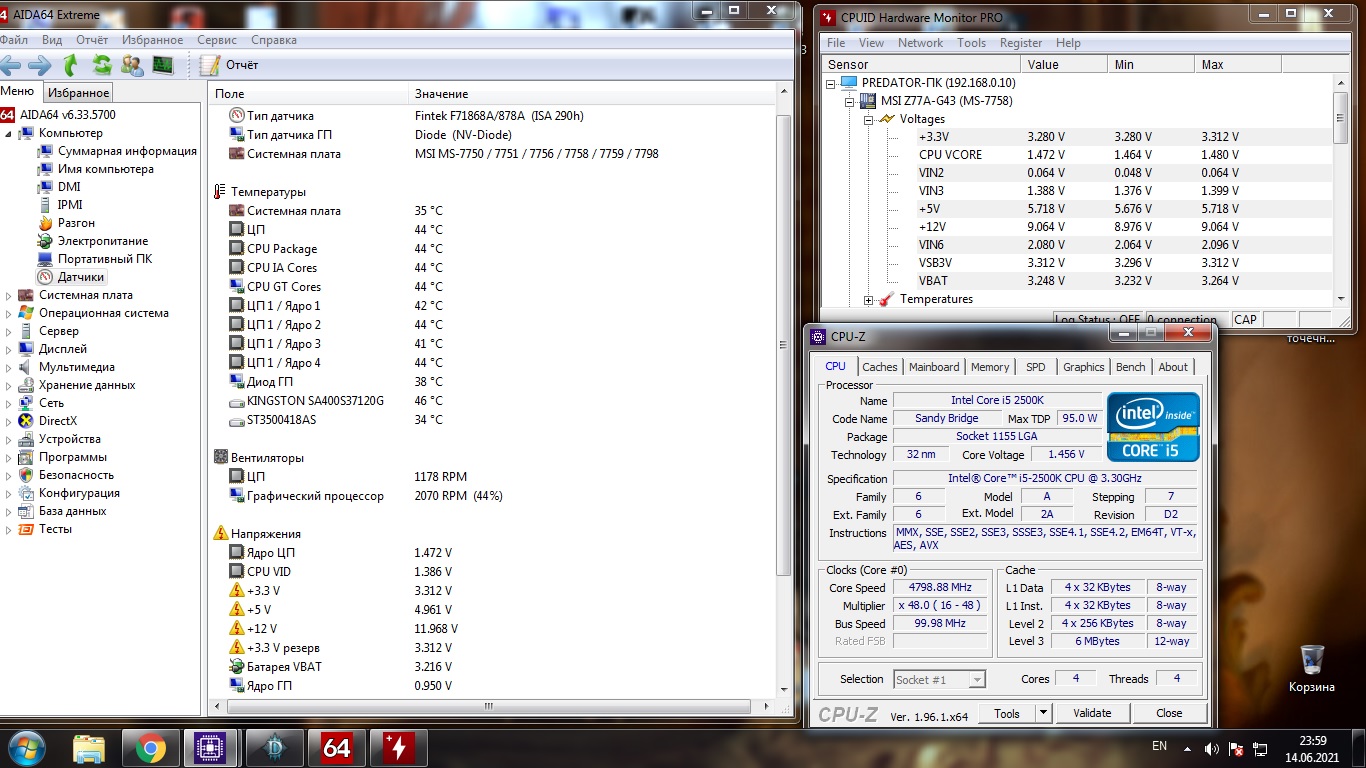The width and height of the screenshot is (1366, 768).
Task: Click the AIDA64 Back arrow toolbar icon
Action: tap(11, 66)
